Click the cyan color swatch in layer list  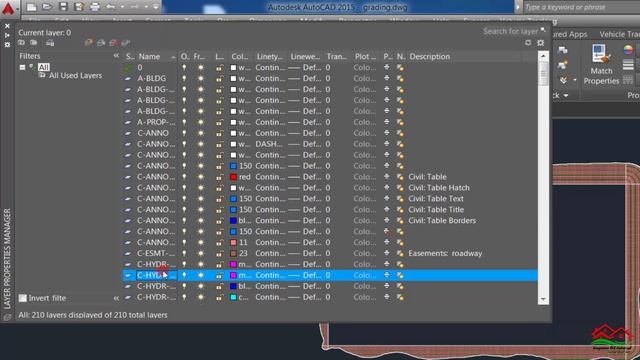233,297
